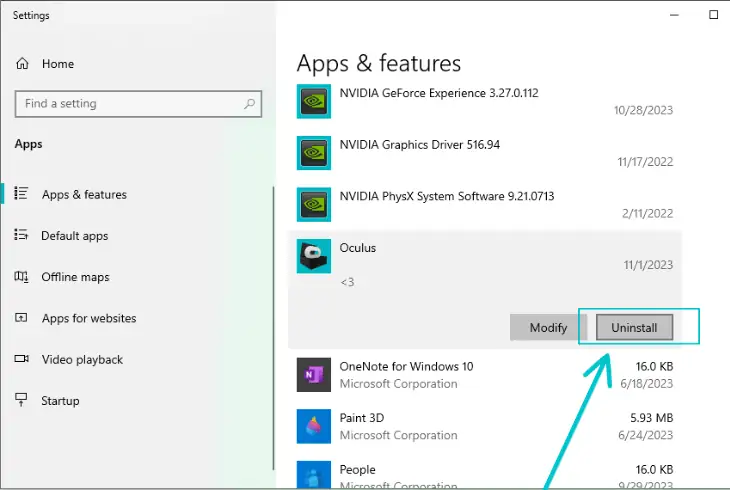Click the Oculus 11/1/2023 date

coord(648,265)
